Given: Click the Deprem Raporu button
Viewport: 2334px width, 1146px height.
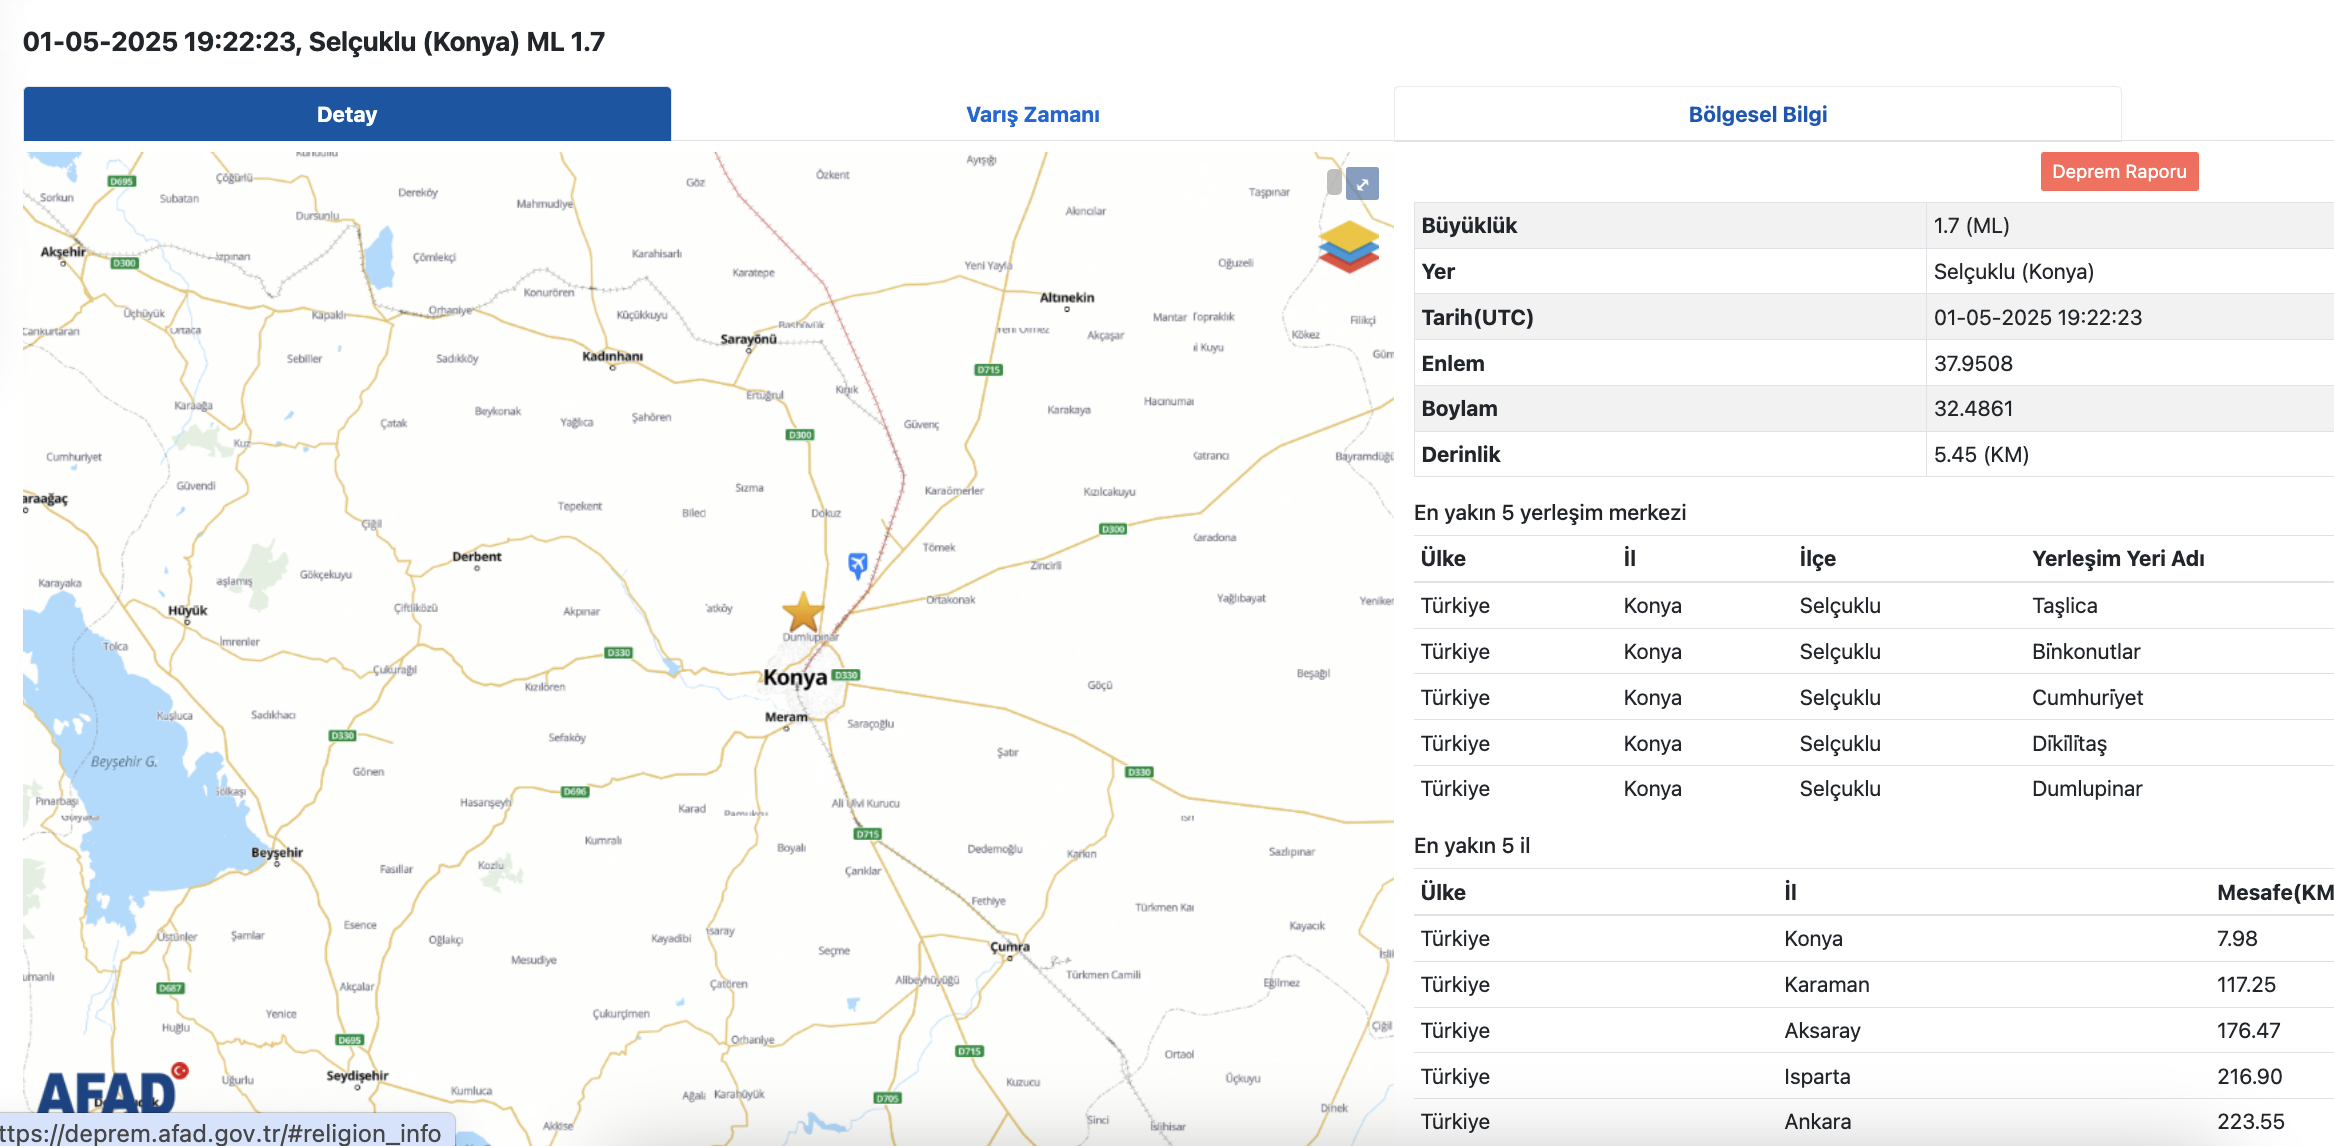Looking at the screenshot, I should (2119, 171).
